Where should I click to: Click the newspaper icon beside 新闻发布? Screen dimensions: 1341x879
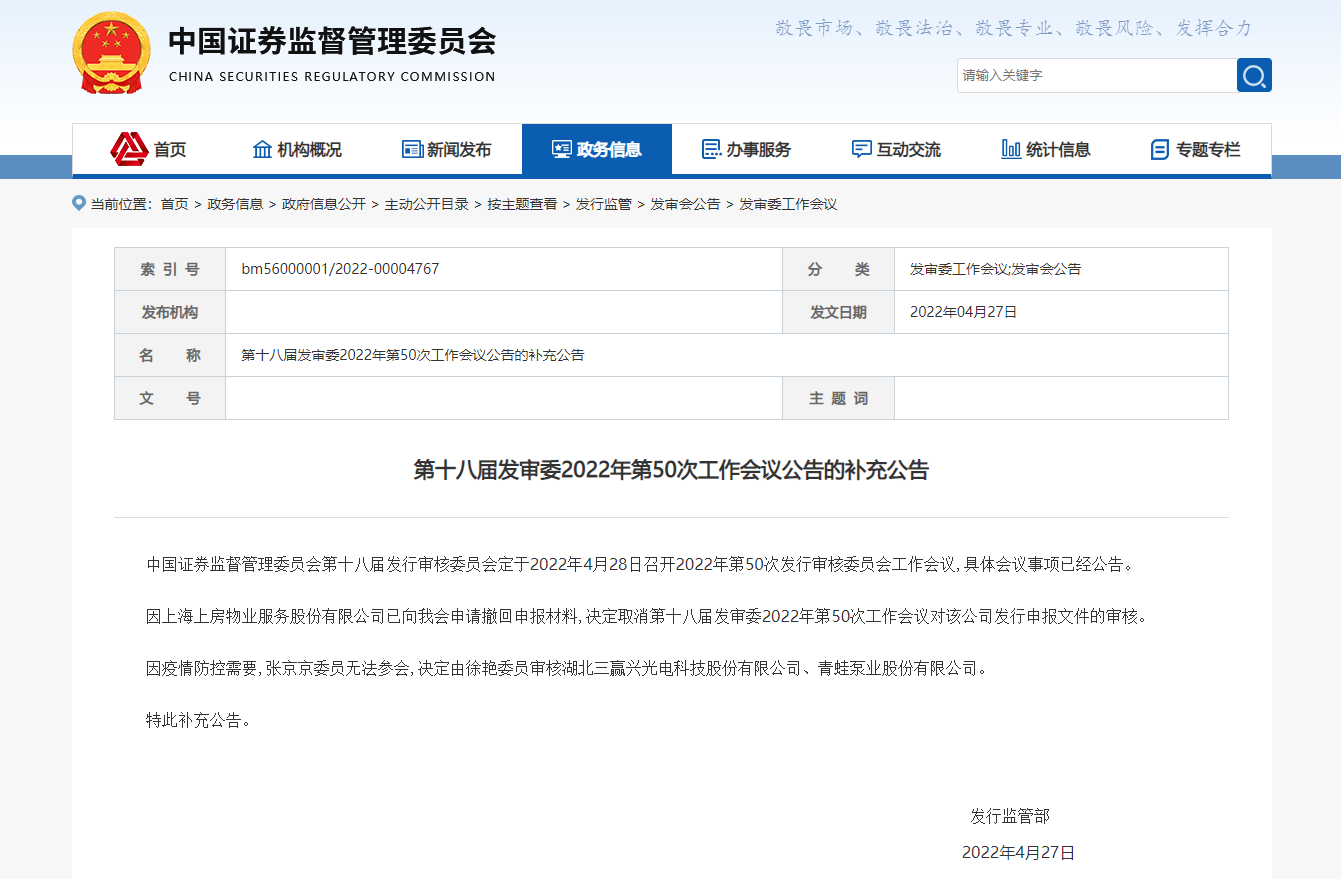tap(412, 149)
